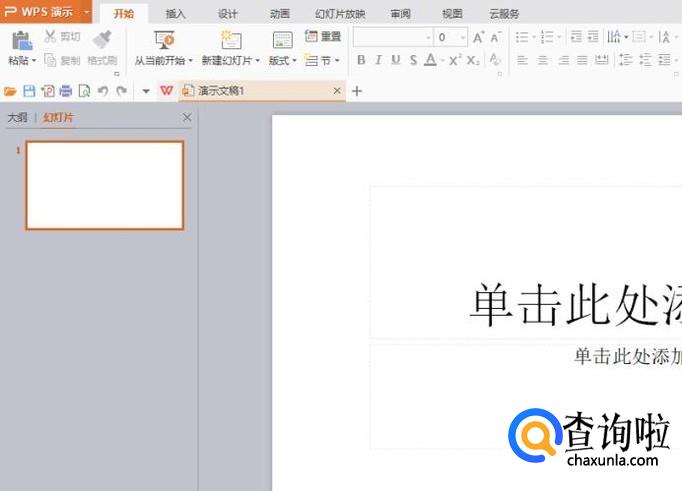Toggle superscript X²
This screenshot has width=682, height=491.
point(455,60)
